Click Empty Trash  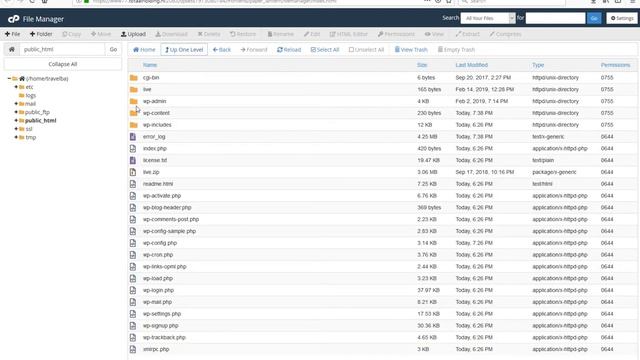(x=456, y=49)
